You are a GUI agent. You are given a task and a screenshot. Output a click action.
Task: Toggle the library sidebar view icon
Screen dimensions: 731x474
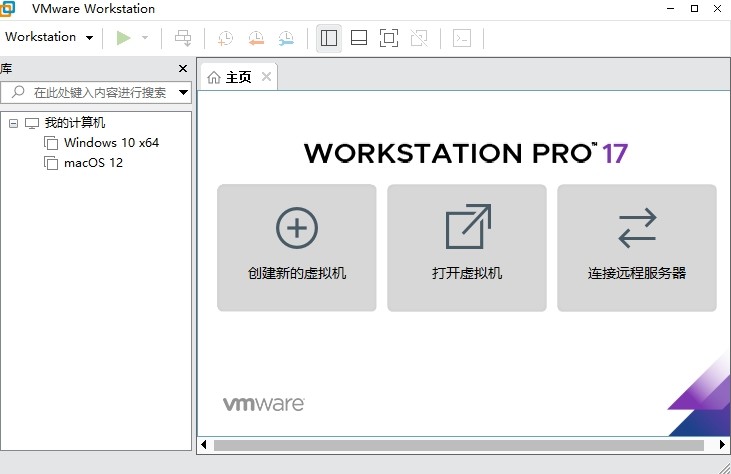(x=329, y=38)
